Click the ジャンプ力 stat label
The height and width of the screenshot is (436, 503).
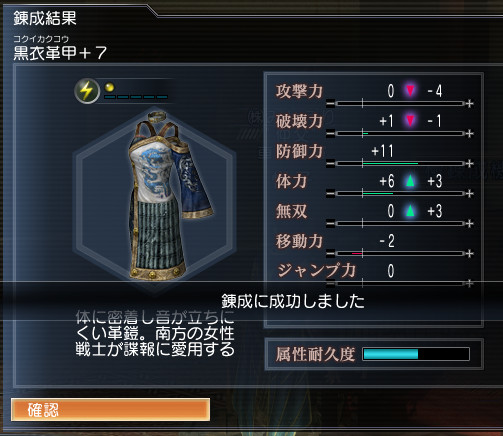pyautogui.click(x=316, y=271)
